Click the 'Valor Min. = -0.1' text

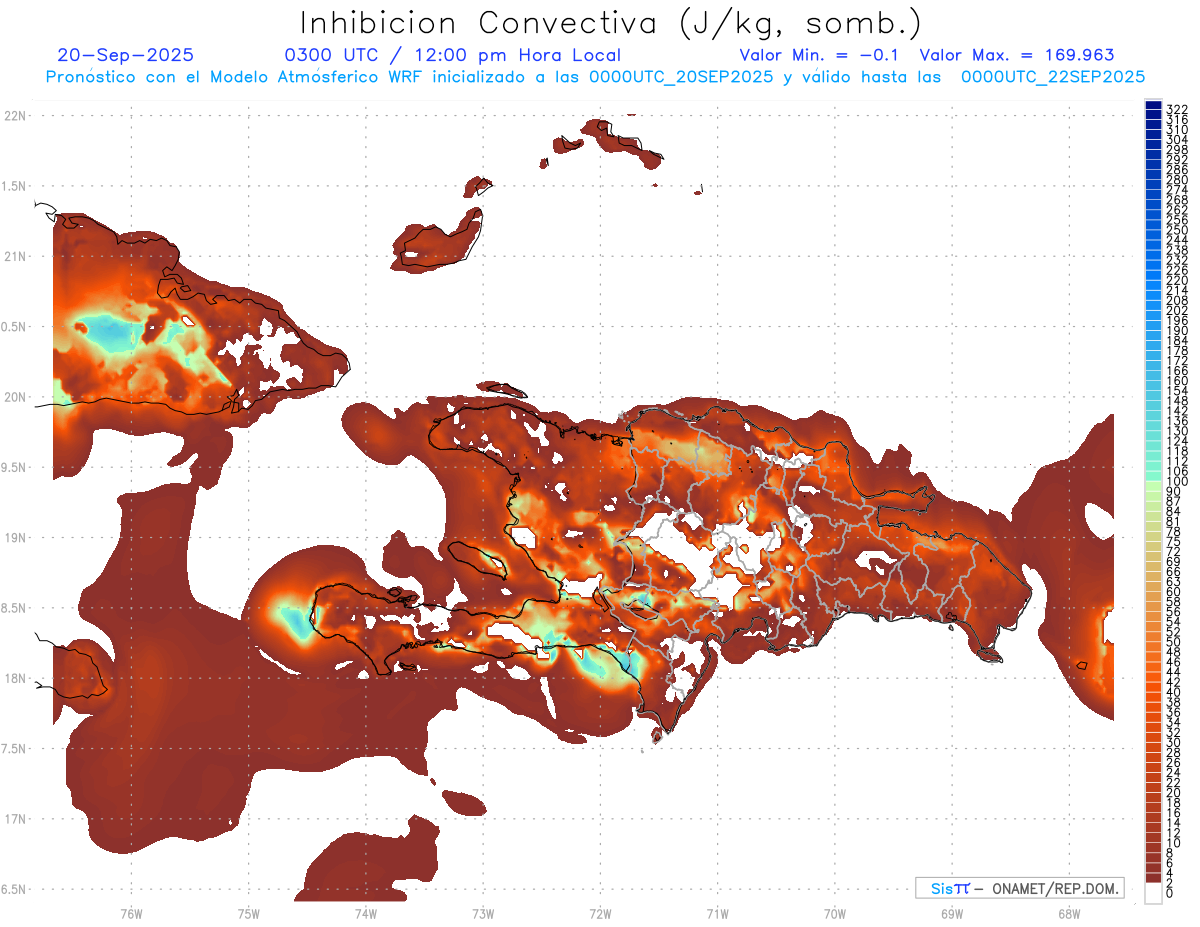pyautogui.click(x=821, y=55)
